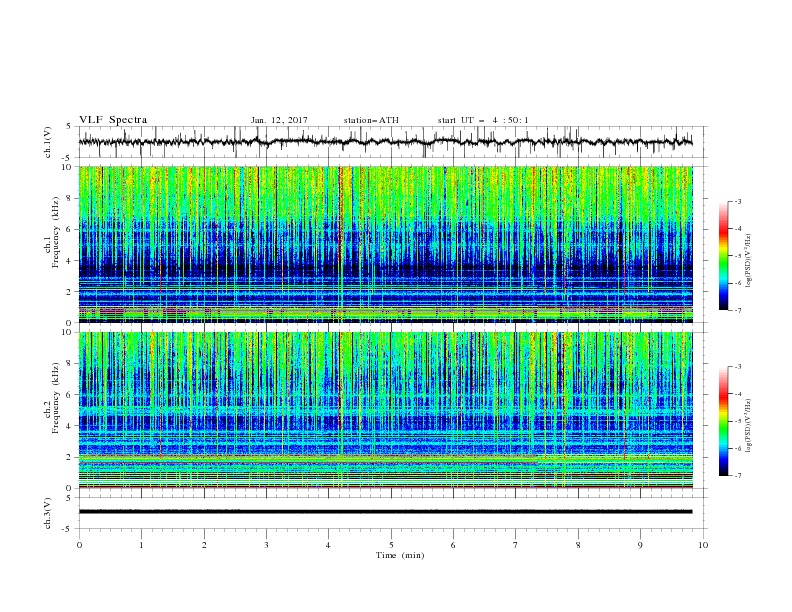792x612 pixels.
Task: Click the "0" tick on the time axis
Action: [x=79, y=545]
